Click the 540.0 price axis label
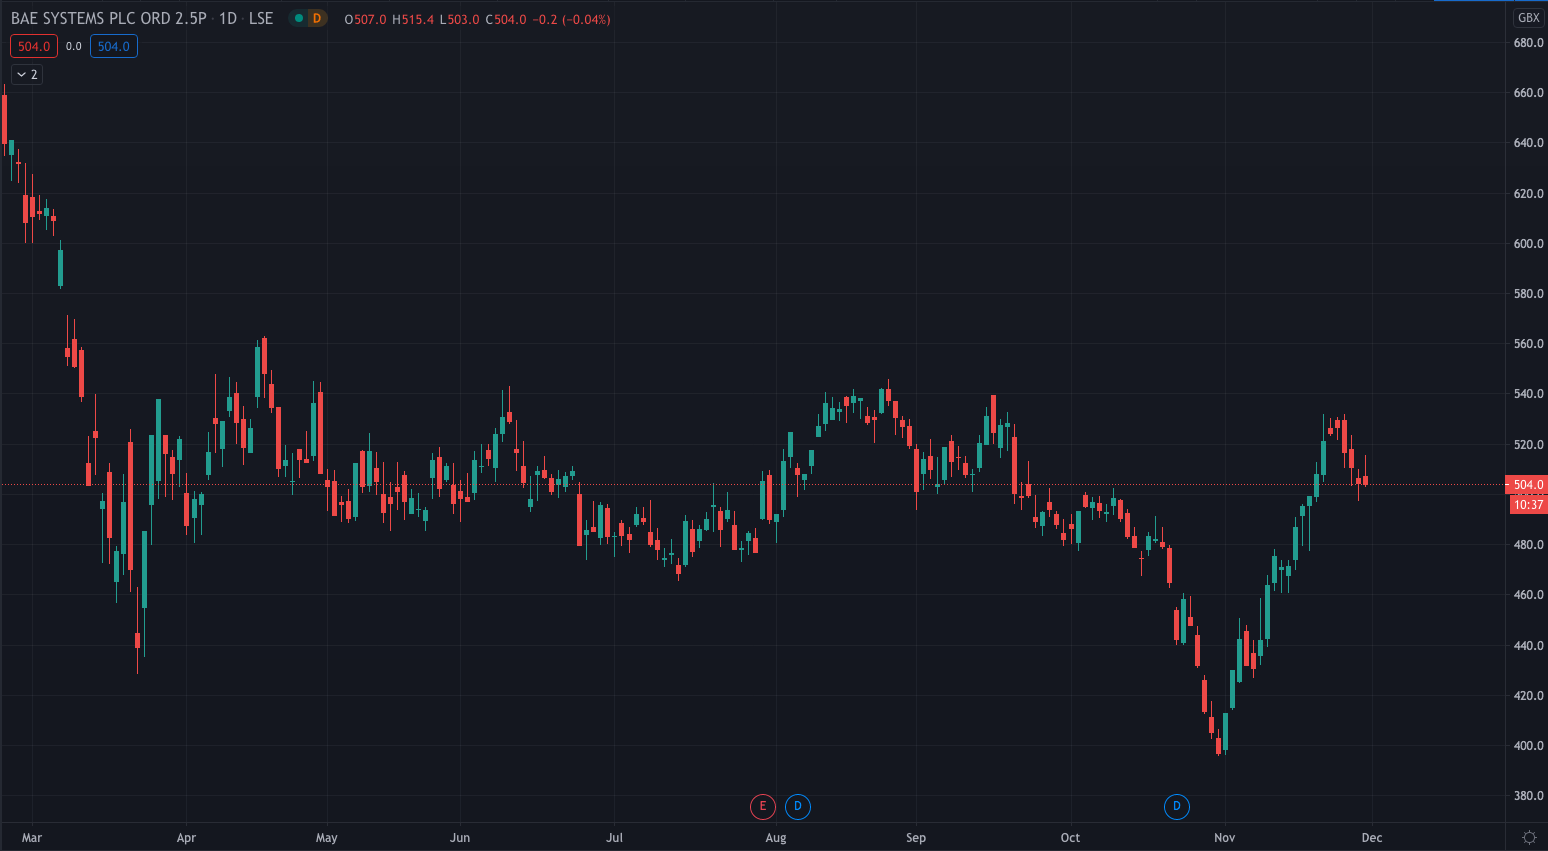This screenshot has height=851, width=1548. [1528, 394]
